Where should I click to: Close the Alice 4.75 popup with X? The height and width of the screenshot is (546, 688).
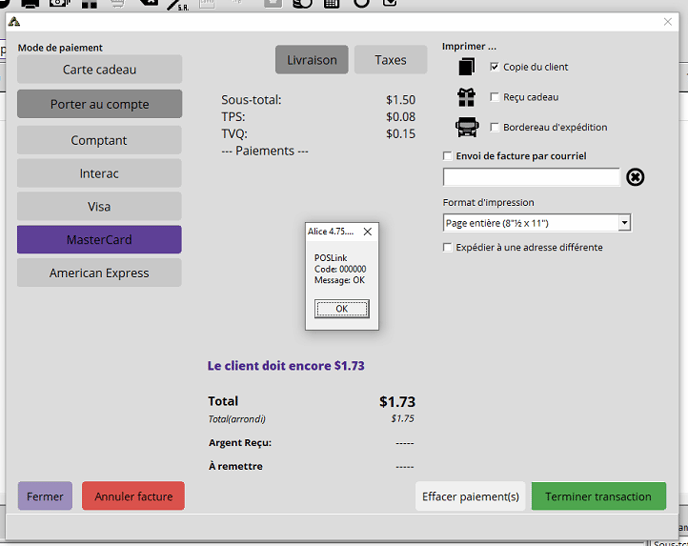click(x=368, y=232)
